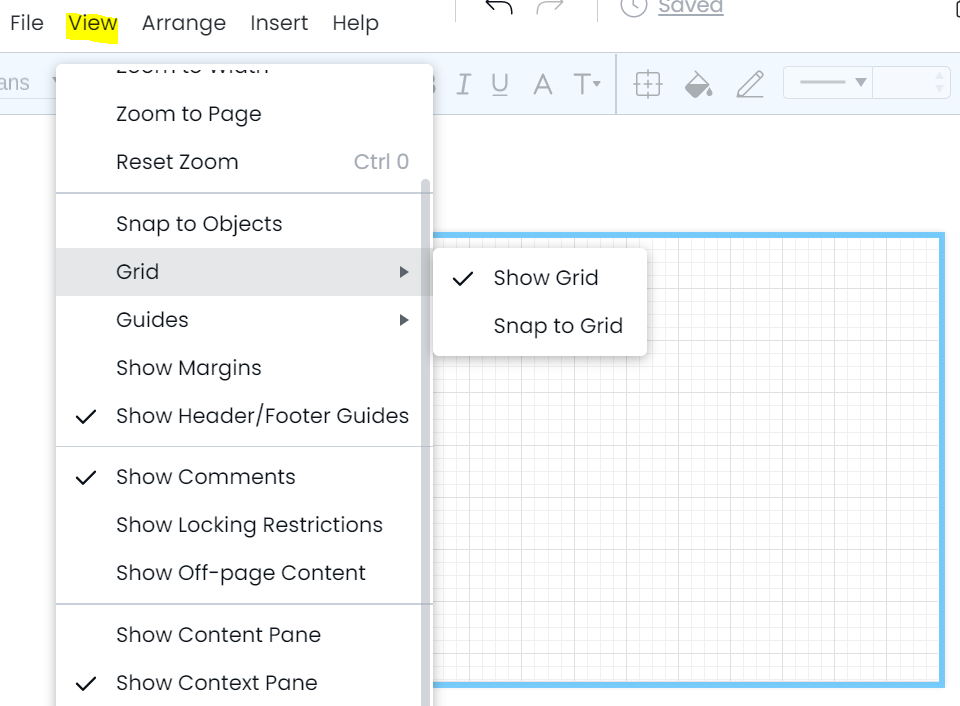Viewport: 960px width, 706px height.
Task: Click the shape options crosshair icon
Action: pos(647,84)
